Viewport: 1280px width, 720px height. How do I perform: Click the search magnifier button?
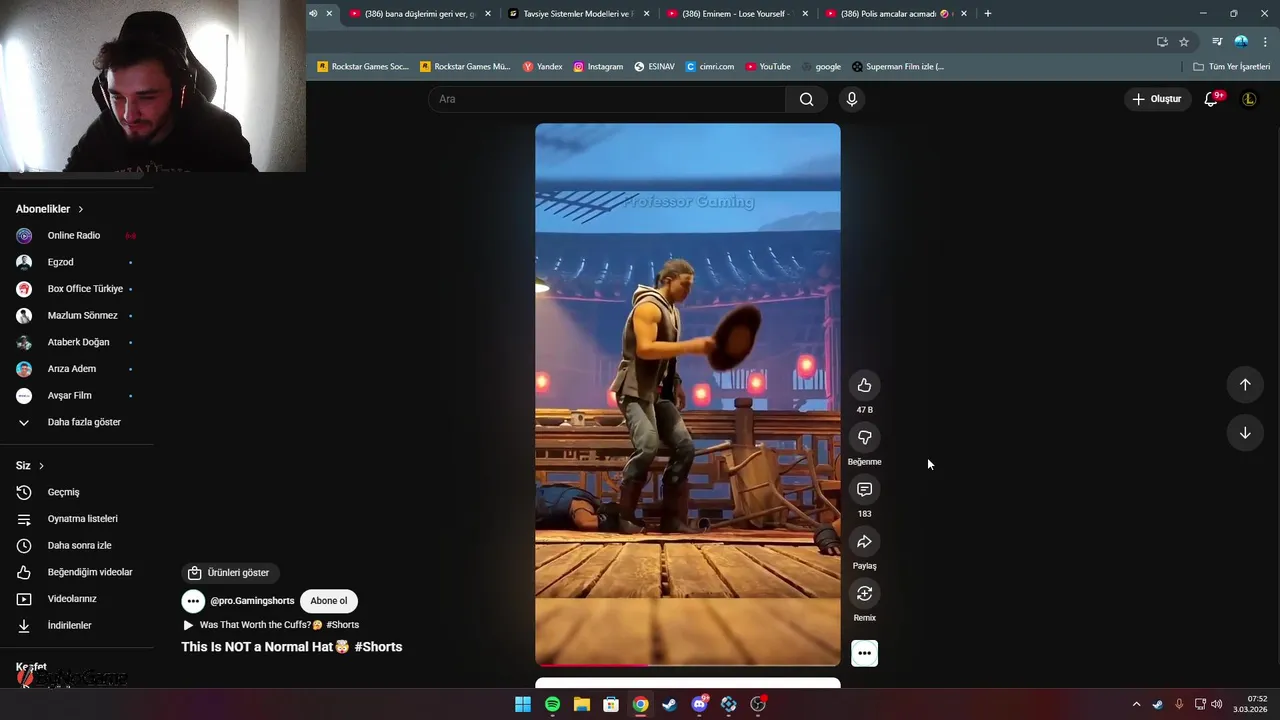(x=806, y=99)
